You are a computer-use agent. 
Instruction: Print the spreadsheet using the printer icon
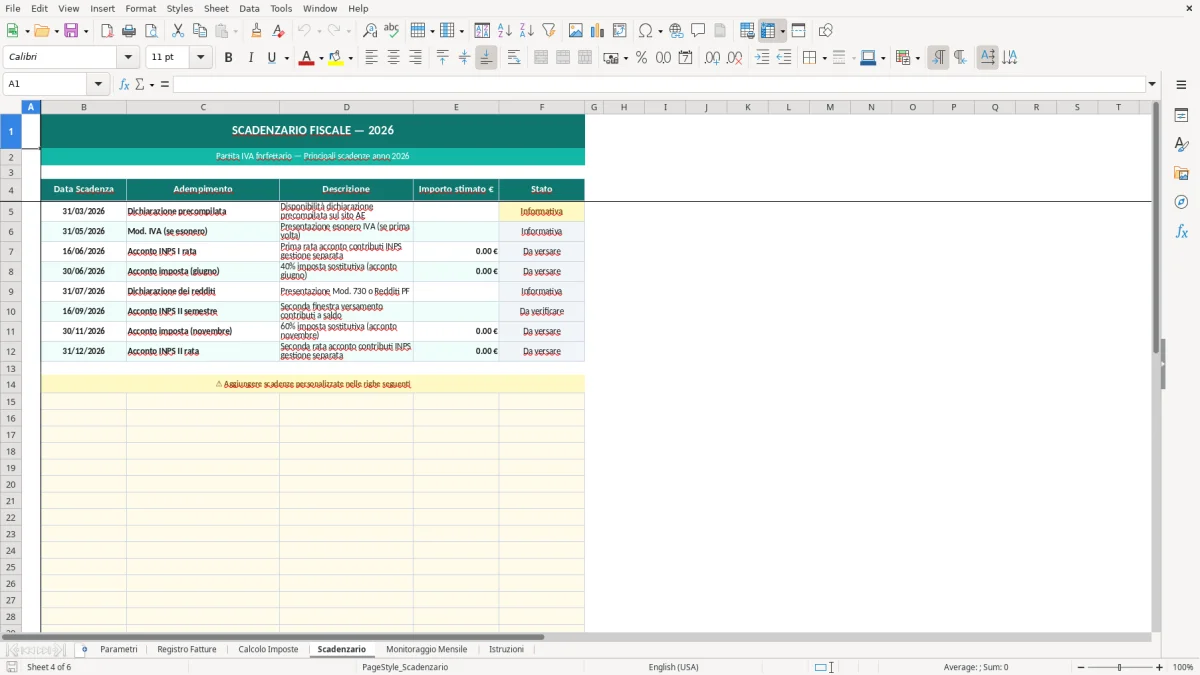tap(129, 31)
